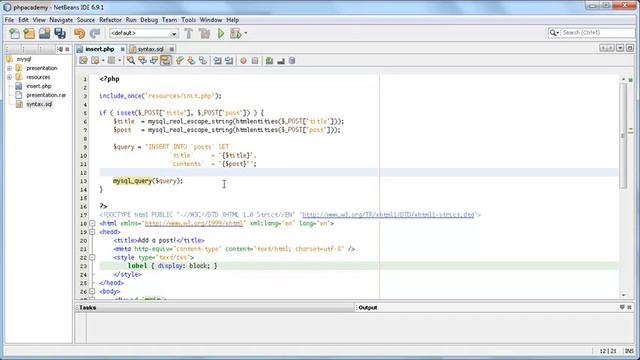Open the Debug menu
The image size is (640, 360).
149,20
